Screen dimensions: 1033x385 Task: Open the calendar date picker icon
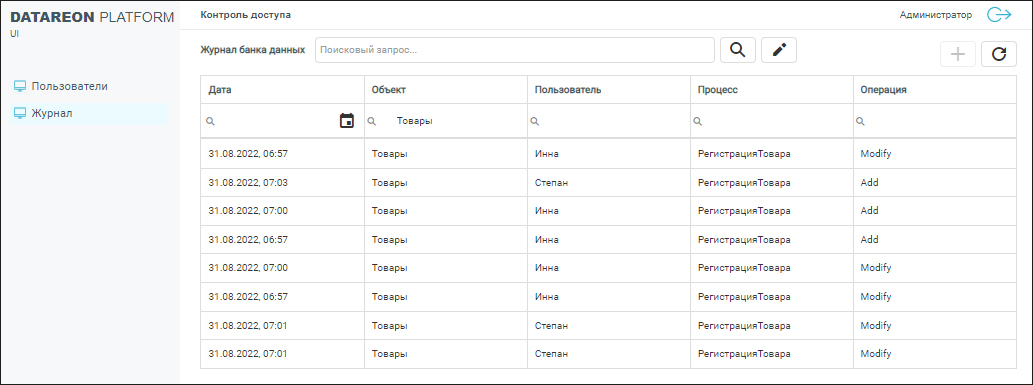coord(347,121)
